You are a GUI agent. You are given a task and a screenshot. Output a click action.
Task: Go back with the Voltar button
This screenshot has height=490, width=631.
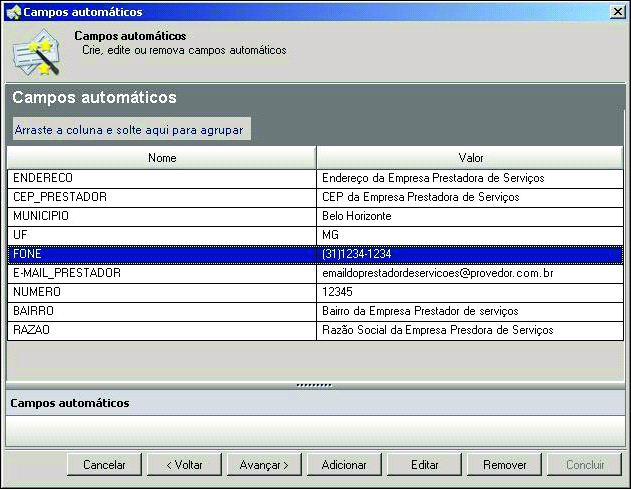point(184,465)
